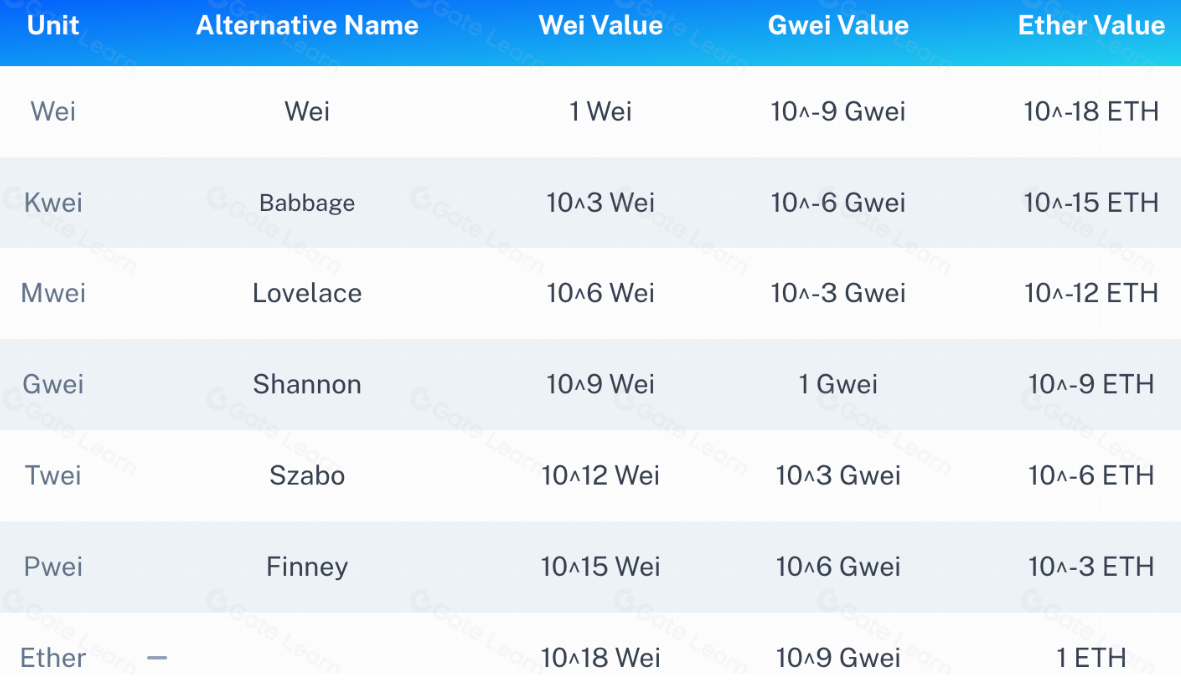Click the Unit column header
1181x687 pixels.
pos(53,26)
